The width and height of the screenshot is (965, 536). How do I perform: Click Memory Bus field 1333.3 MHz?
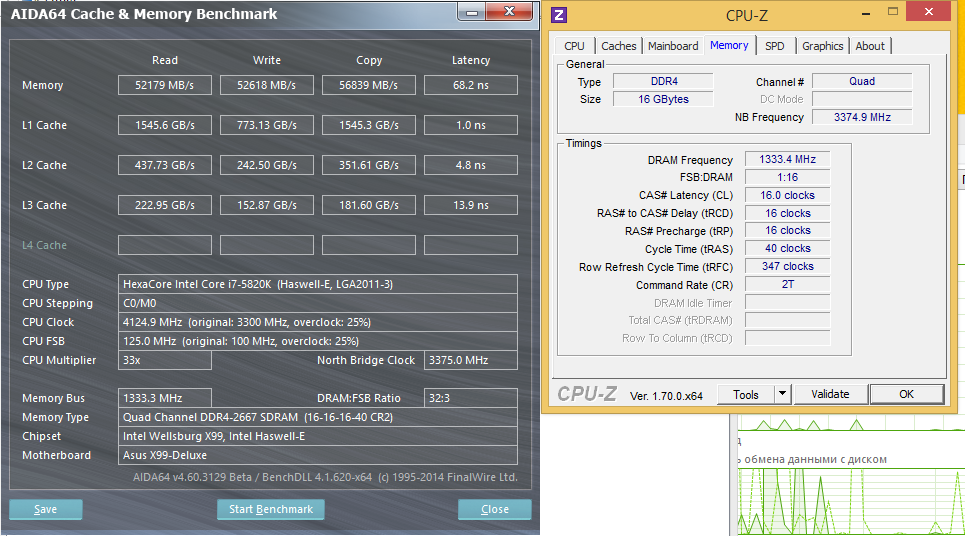[165, 398]
